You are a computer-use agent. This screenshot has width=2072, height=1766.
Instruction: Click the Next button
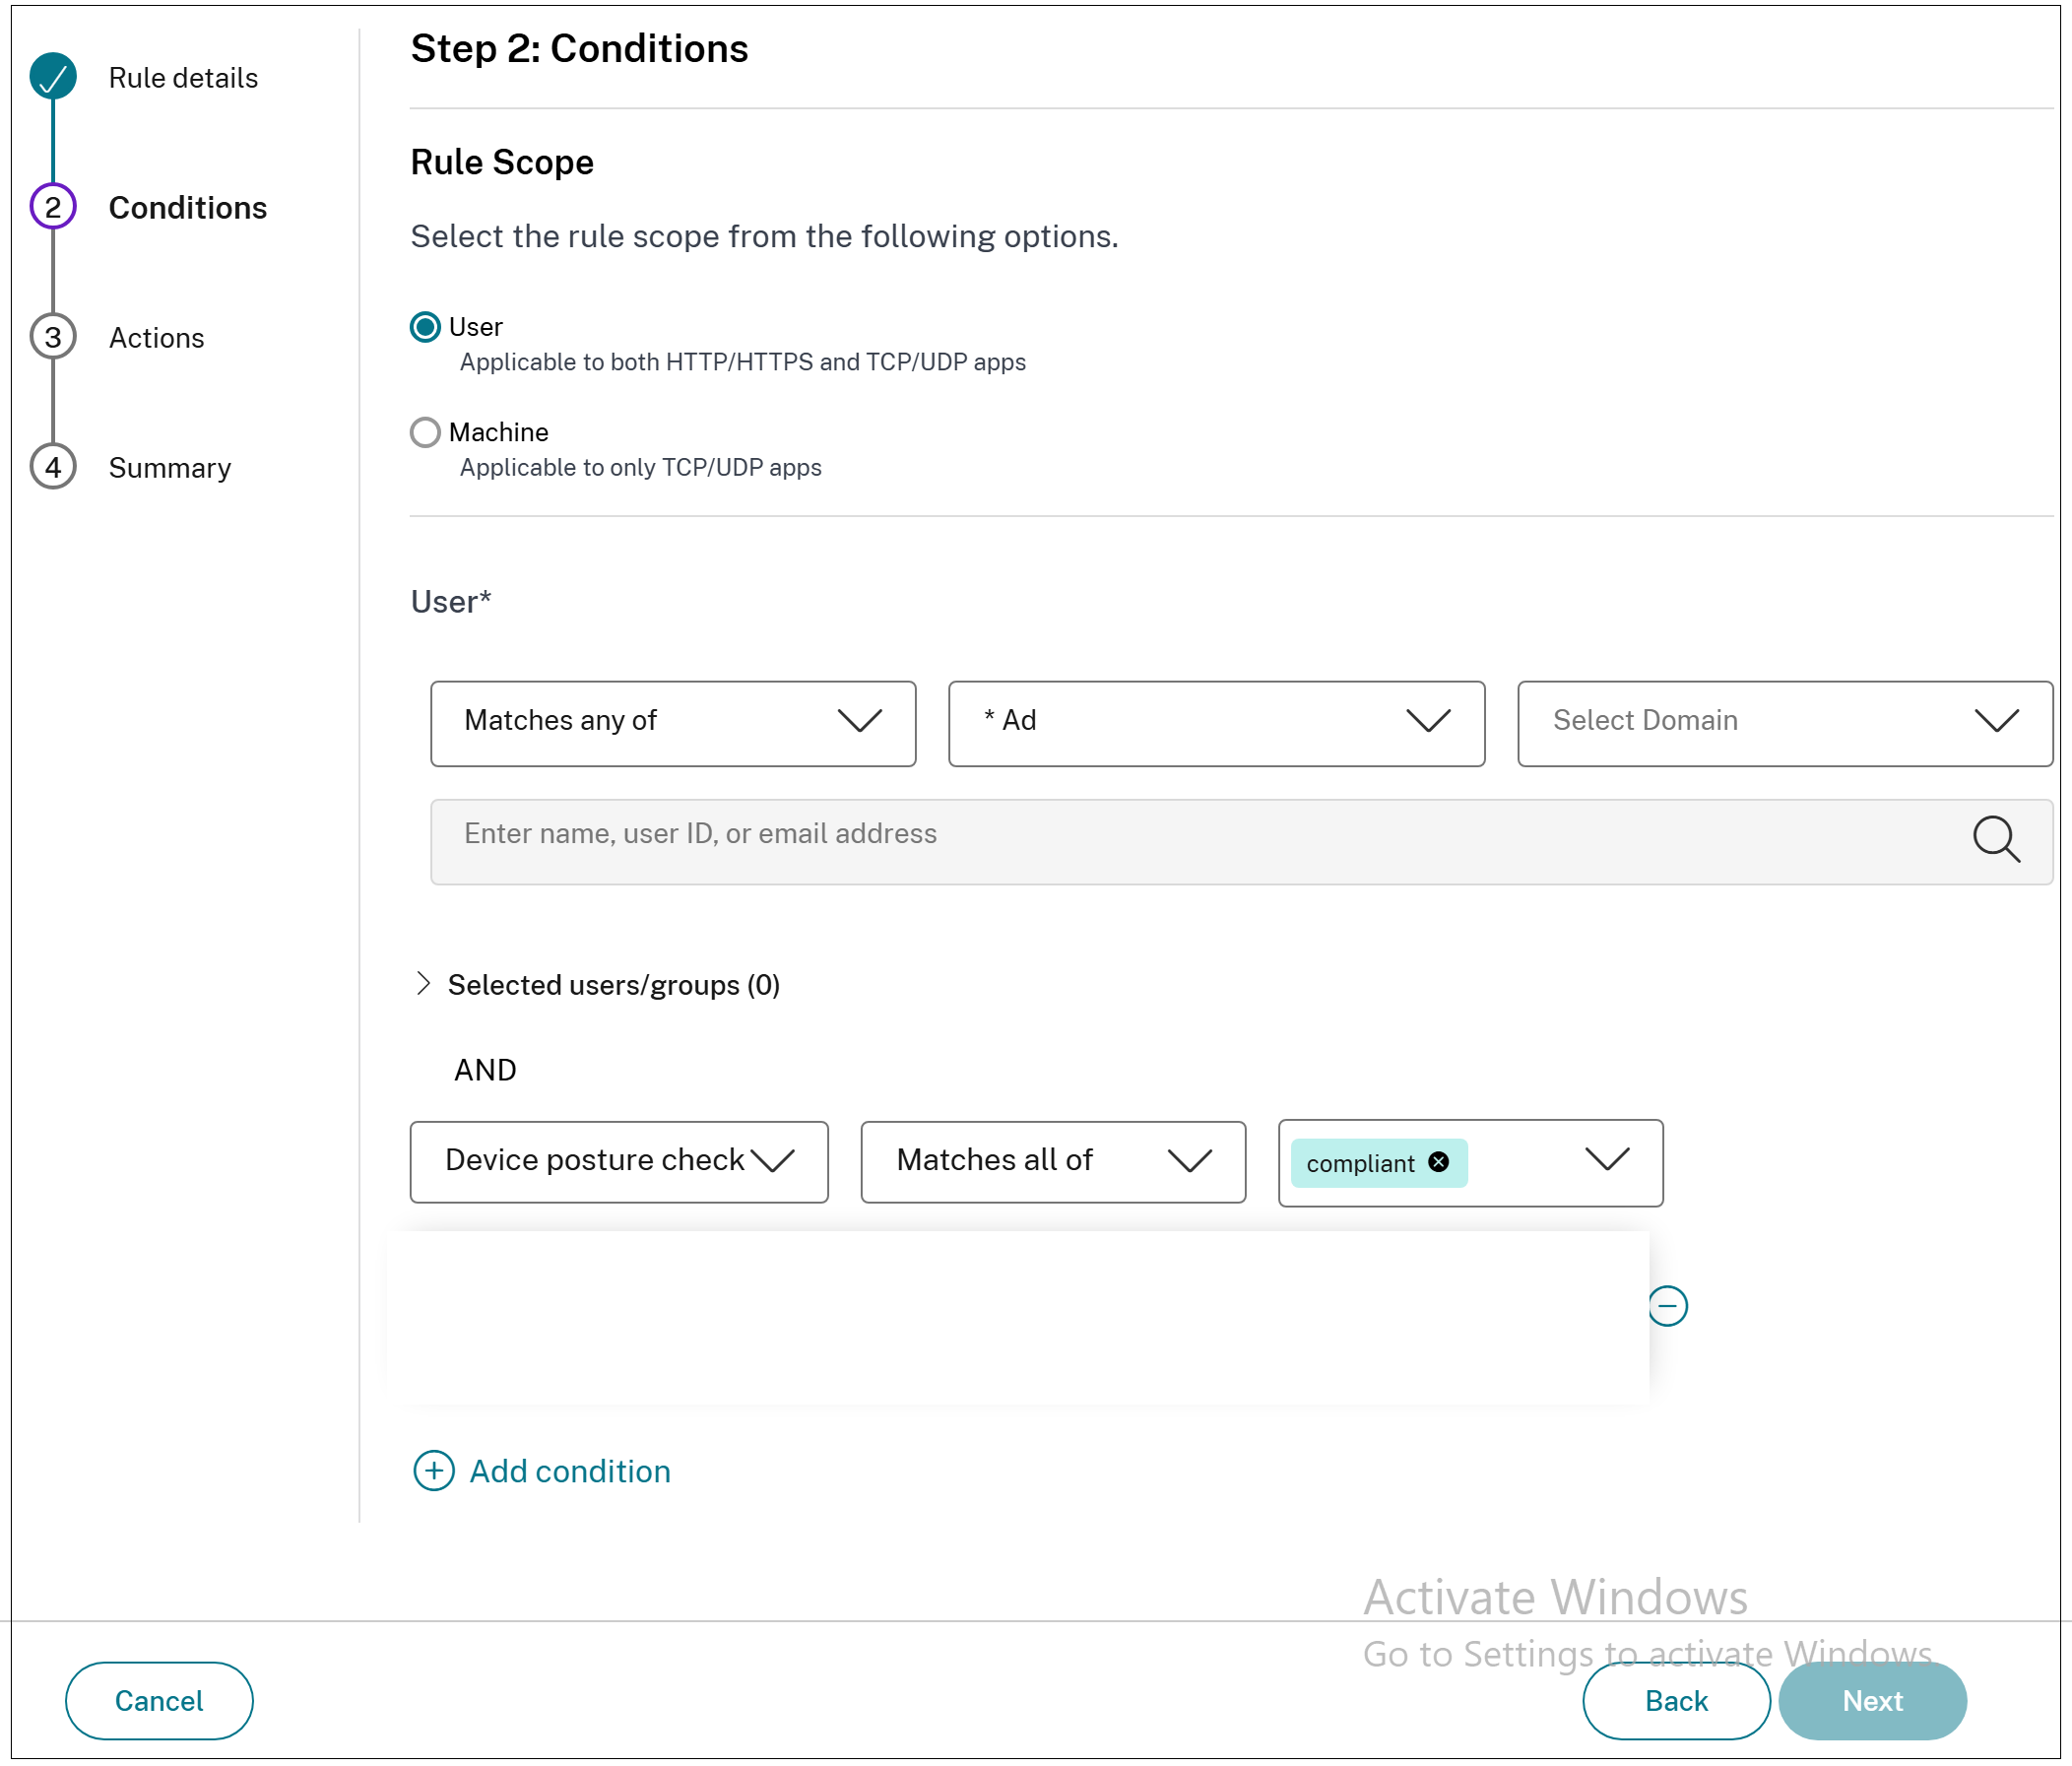(x=1872, y=1701)
